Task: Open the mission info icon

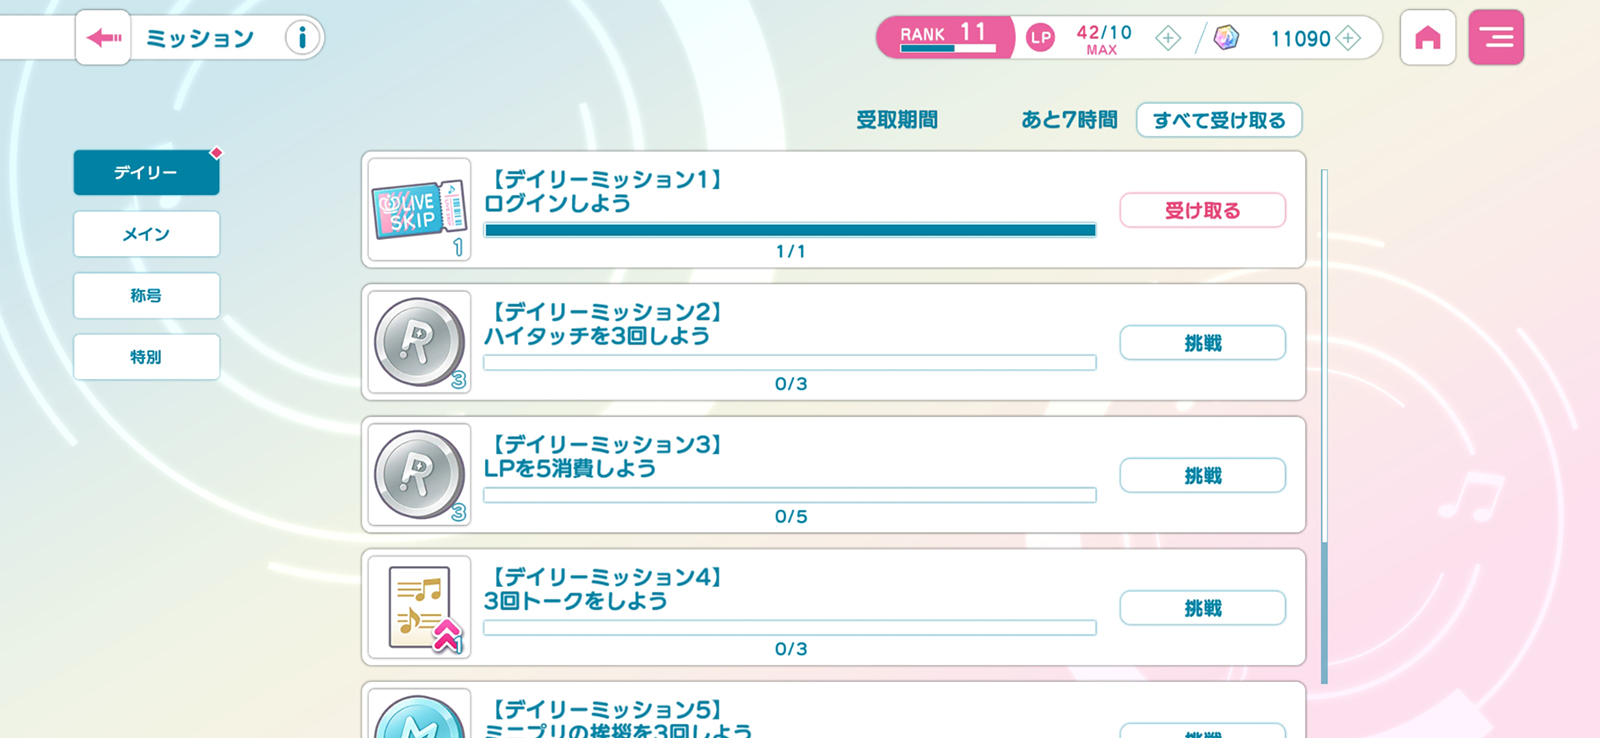Action: 302,38
